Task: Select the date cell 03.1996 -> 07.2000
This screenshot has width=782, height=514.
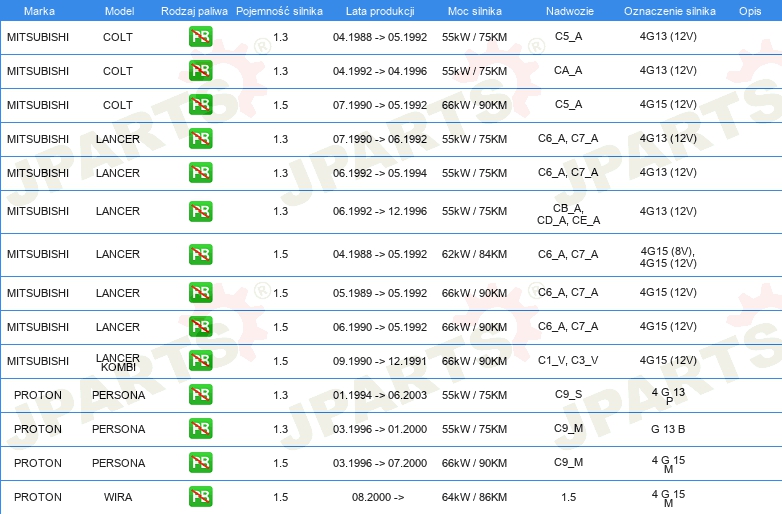Action: point(380,463)
